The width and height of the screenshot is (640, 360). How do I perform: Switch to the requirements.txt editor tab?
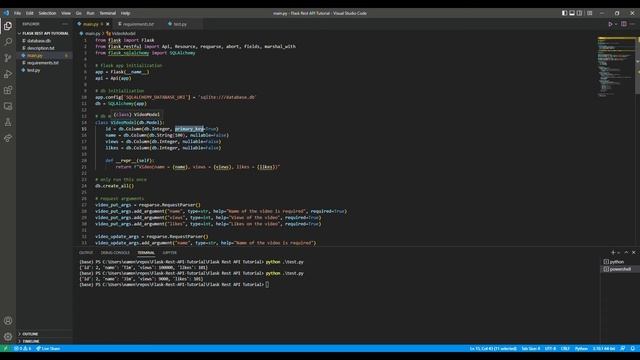[x=138, y=24]
